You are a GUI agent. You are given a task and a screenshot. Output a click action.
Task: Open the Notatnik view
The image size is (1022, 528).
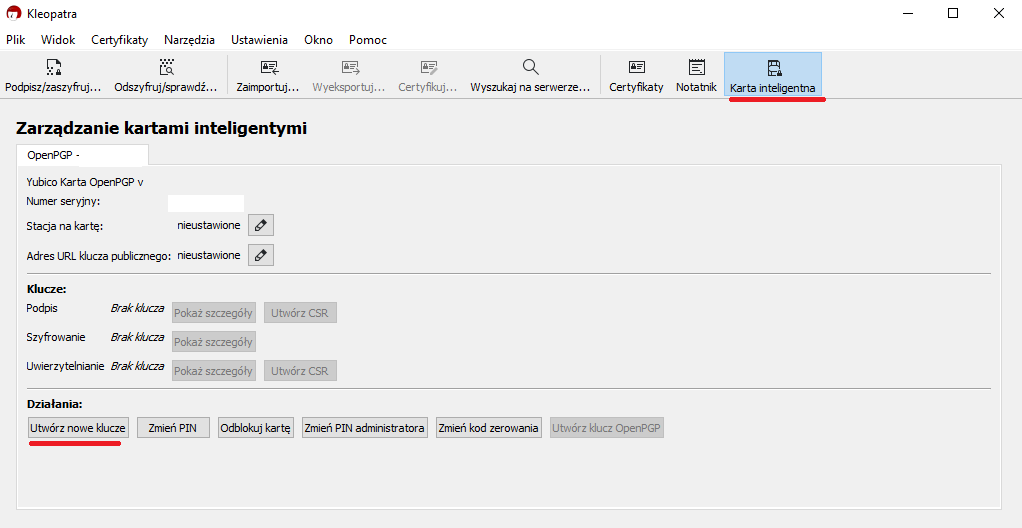pyautogui.click(x=696, y=76)
